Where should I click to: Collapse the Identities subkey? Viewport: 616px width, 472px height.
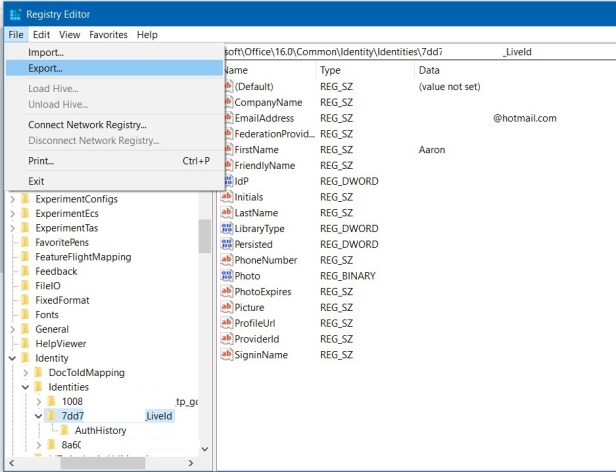point(25,387)
